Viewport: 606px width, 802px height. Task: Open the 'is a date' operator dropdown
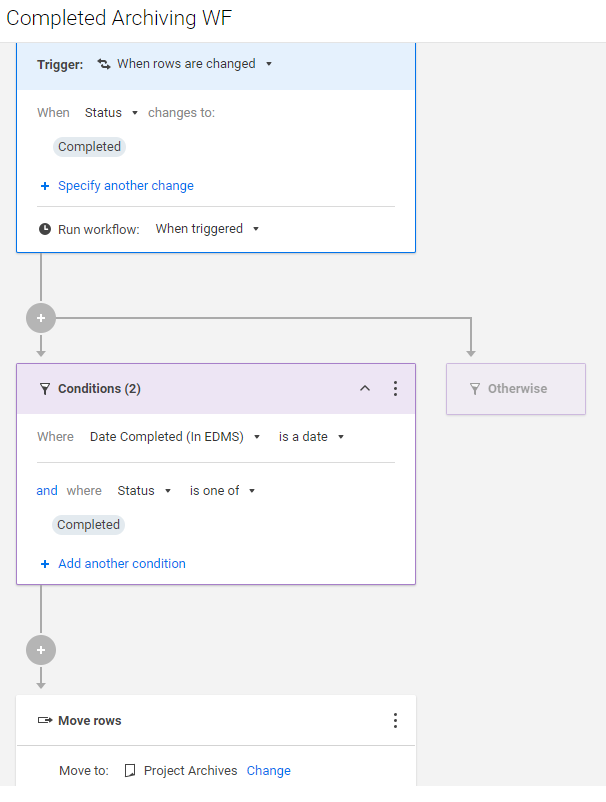coord(311,437)
